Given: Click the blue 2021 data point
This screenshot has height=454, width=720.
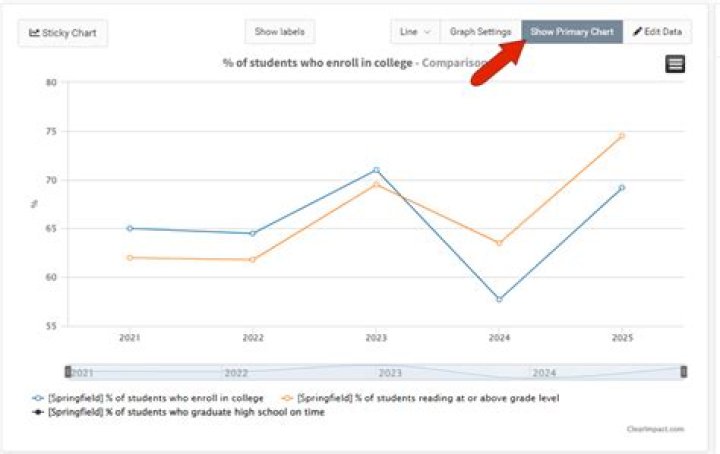Looking at the screenshot, I should pyautogui.click(x=130, y=228).
